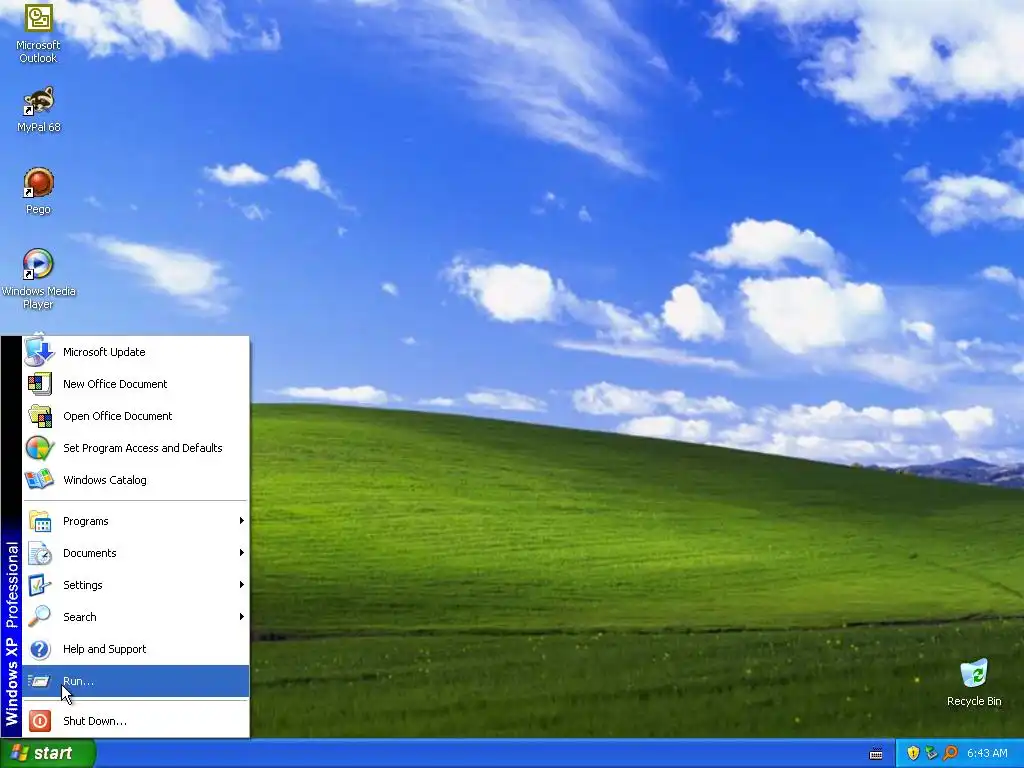1024x768 pixels.
Task: Expand the Search submenu arrow
Action: (242, 616)
